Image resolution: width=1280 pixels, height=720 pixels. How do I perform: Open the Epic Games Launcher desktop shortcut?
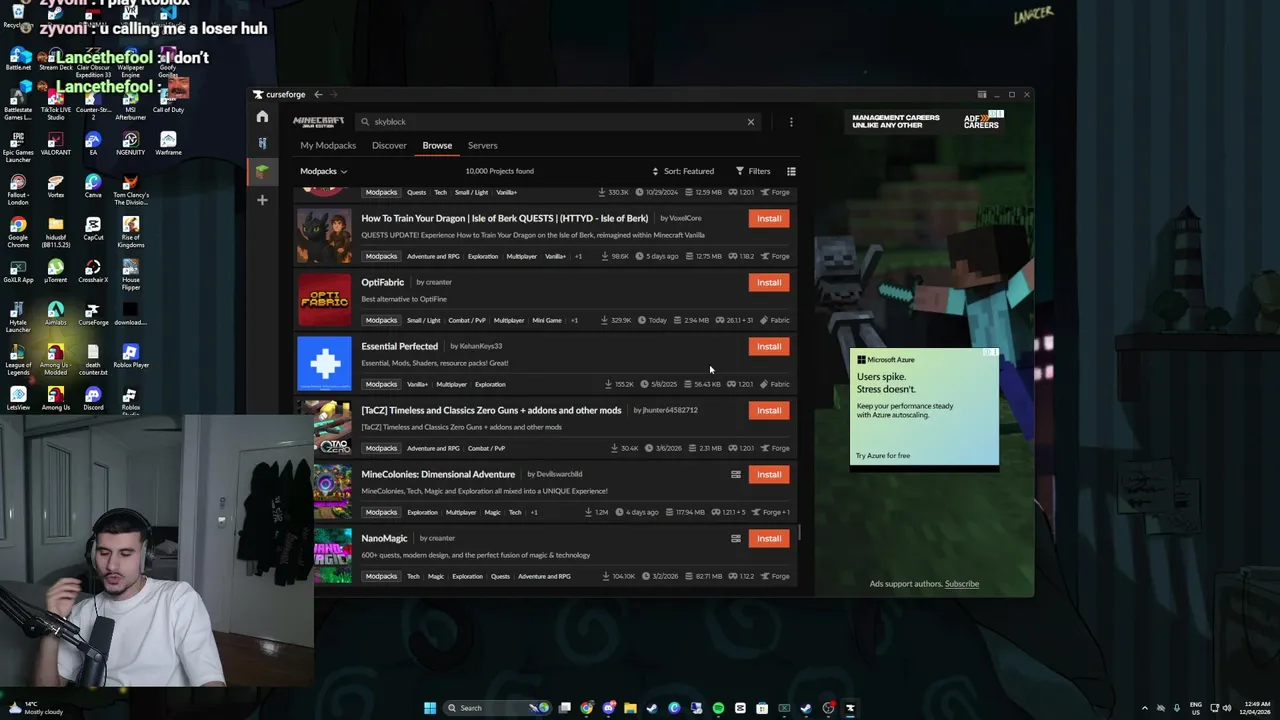(x=18, y=148)
